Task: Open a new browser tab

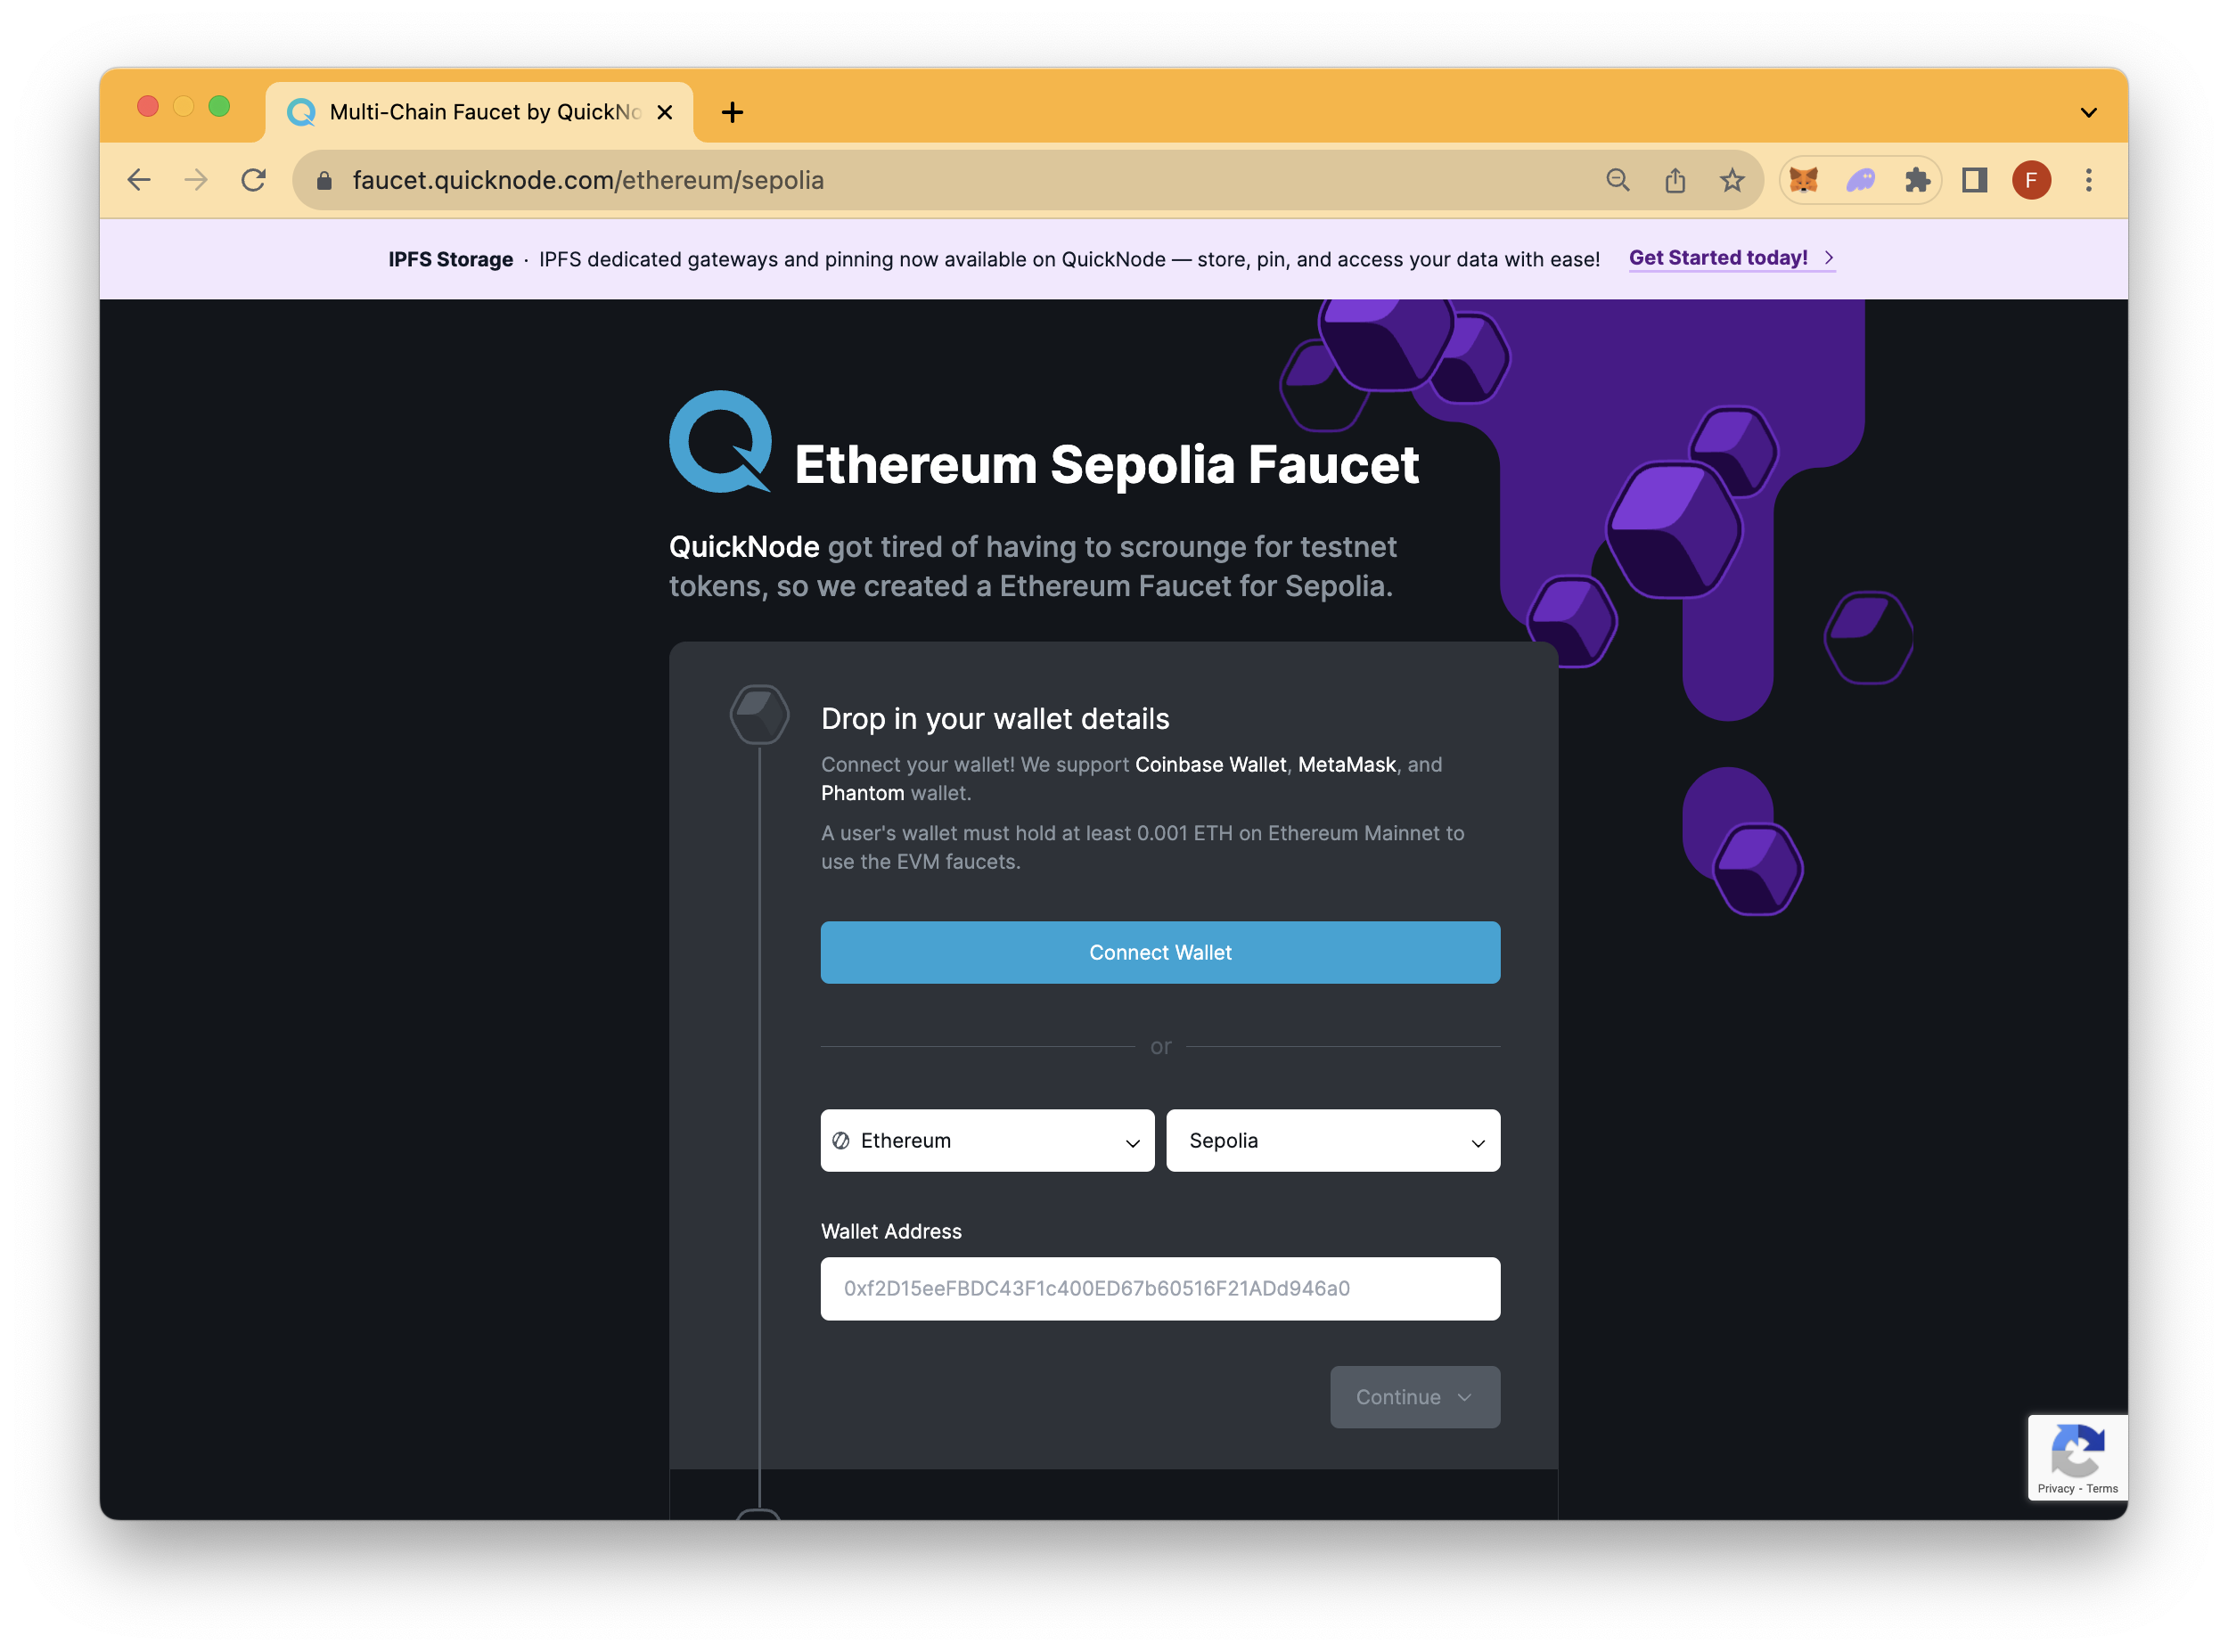Action: 732,112
